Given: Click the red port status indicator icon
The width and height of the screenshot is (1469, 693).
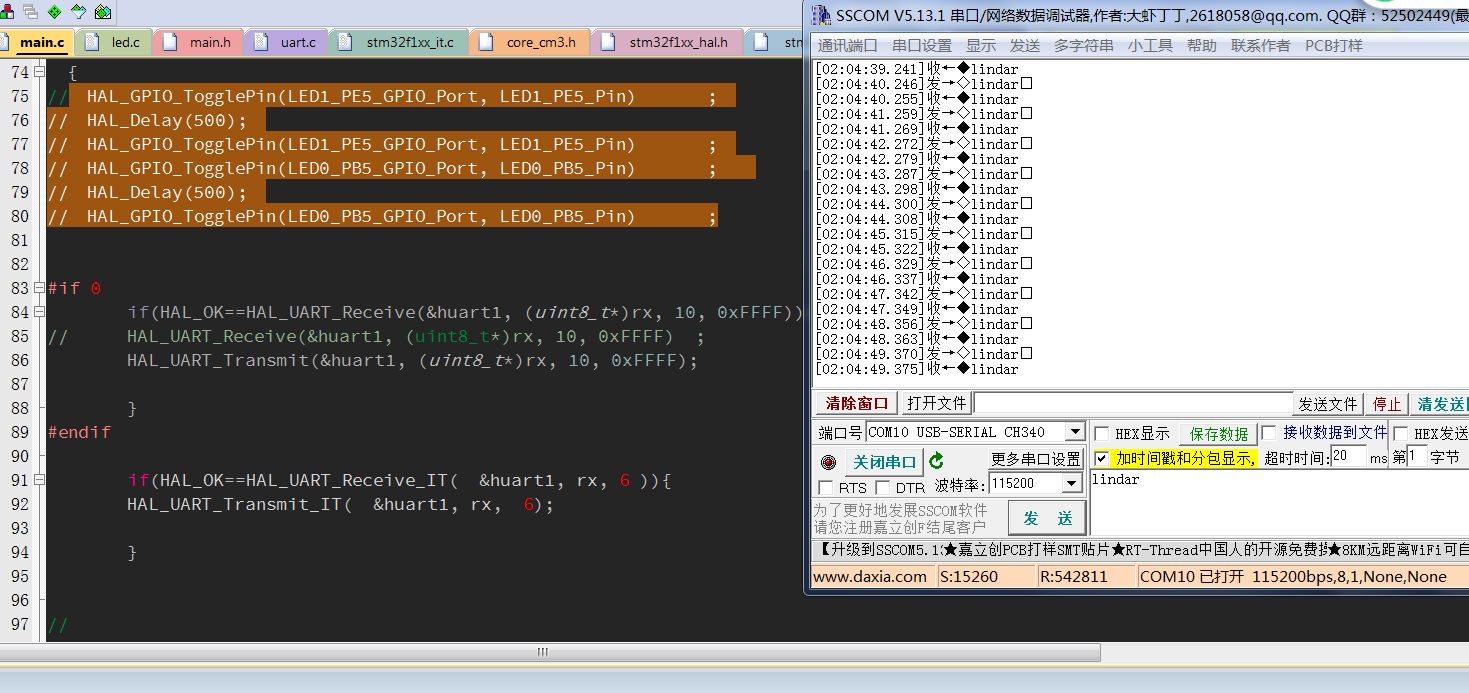Looking at the screenshot, I should pyautogui.click(x=829, y=462).
